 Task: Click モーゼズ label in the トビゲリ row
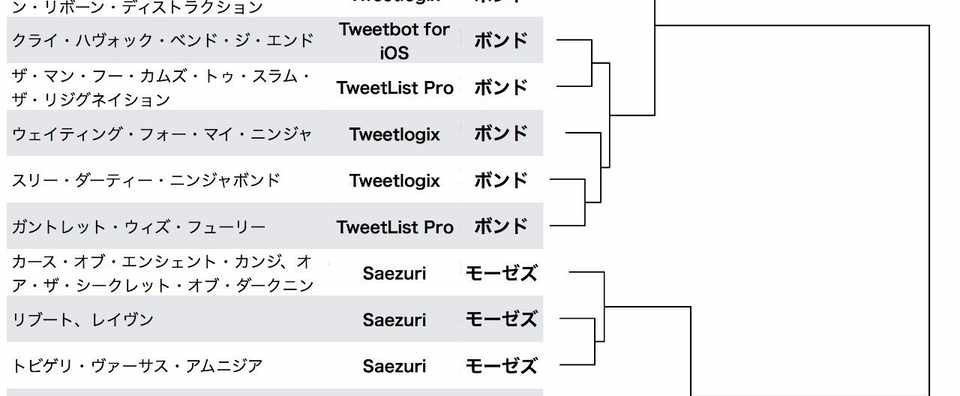[501, 366]
